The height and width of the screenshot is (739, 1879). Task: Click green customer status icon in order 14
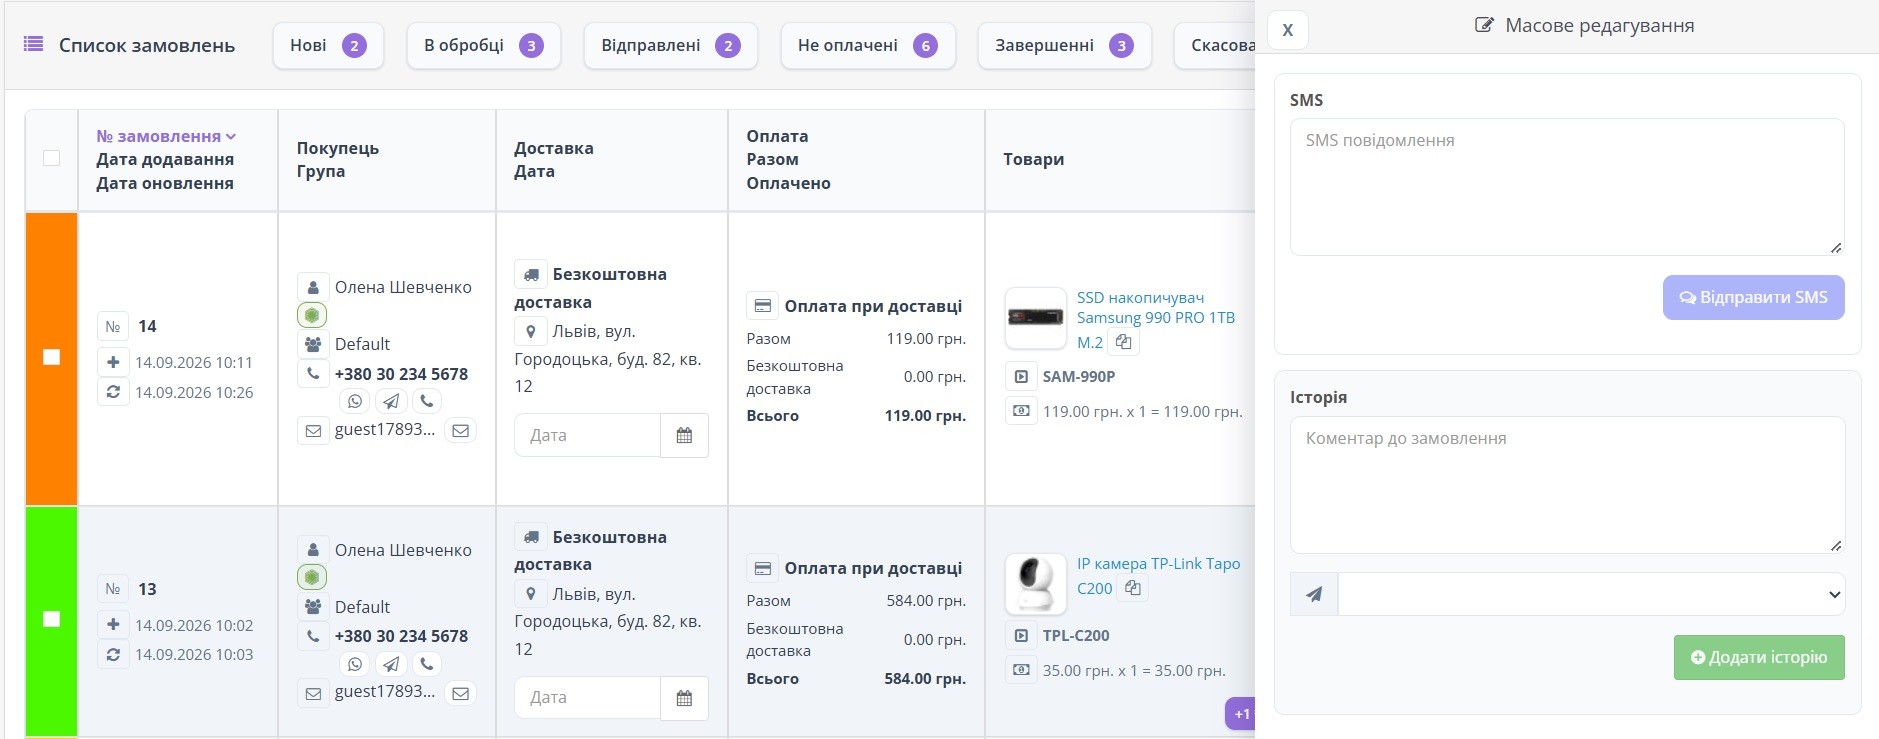click(312, 315)
